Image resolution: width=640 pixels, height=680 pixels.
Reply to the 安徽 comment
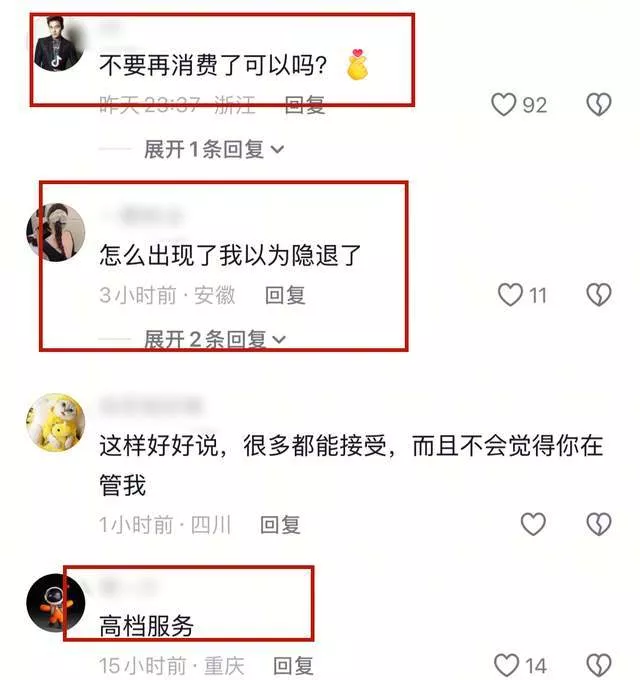click(285, 295)
